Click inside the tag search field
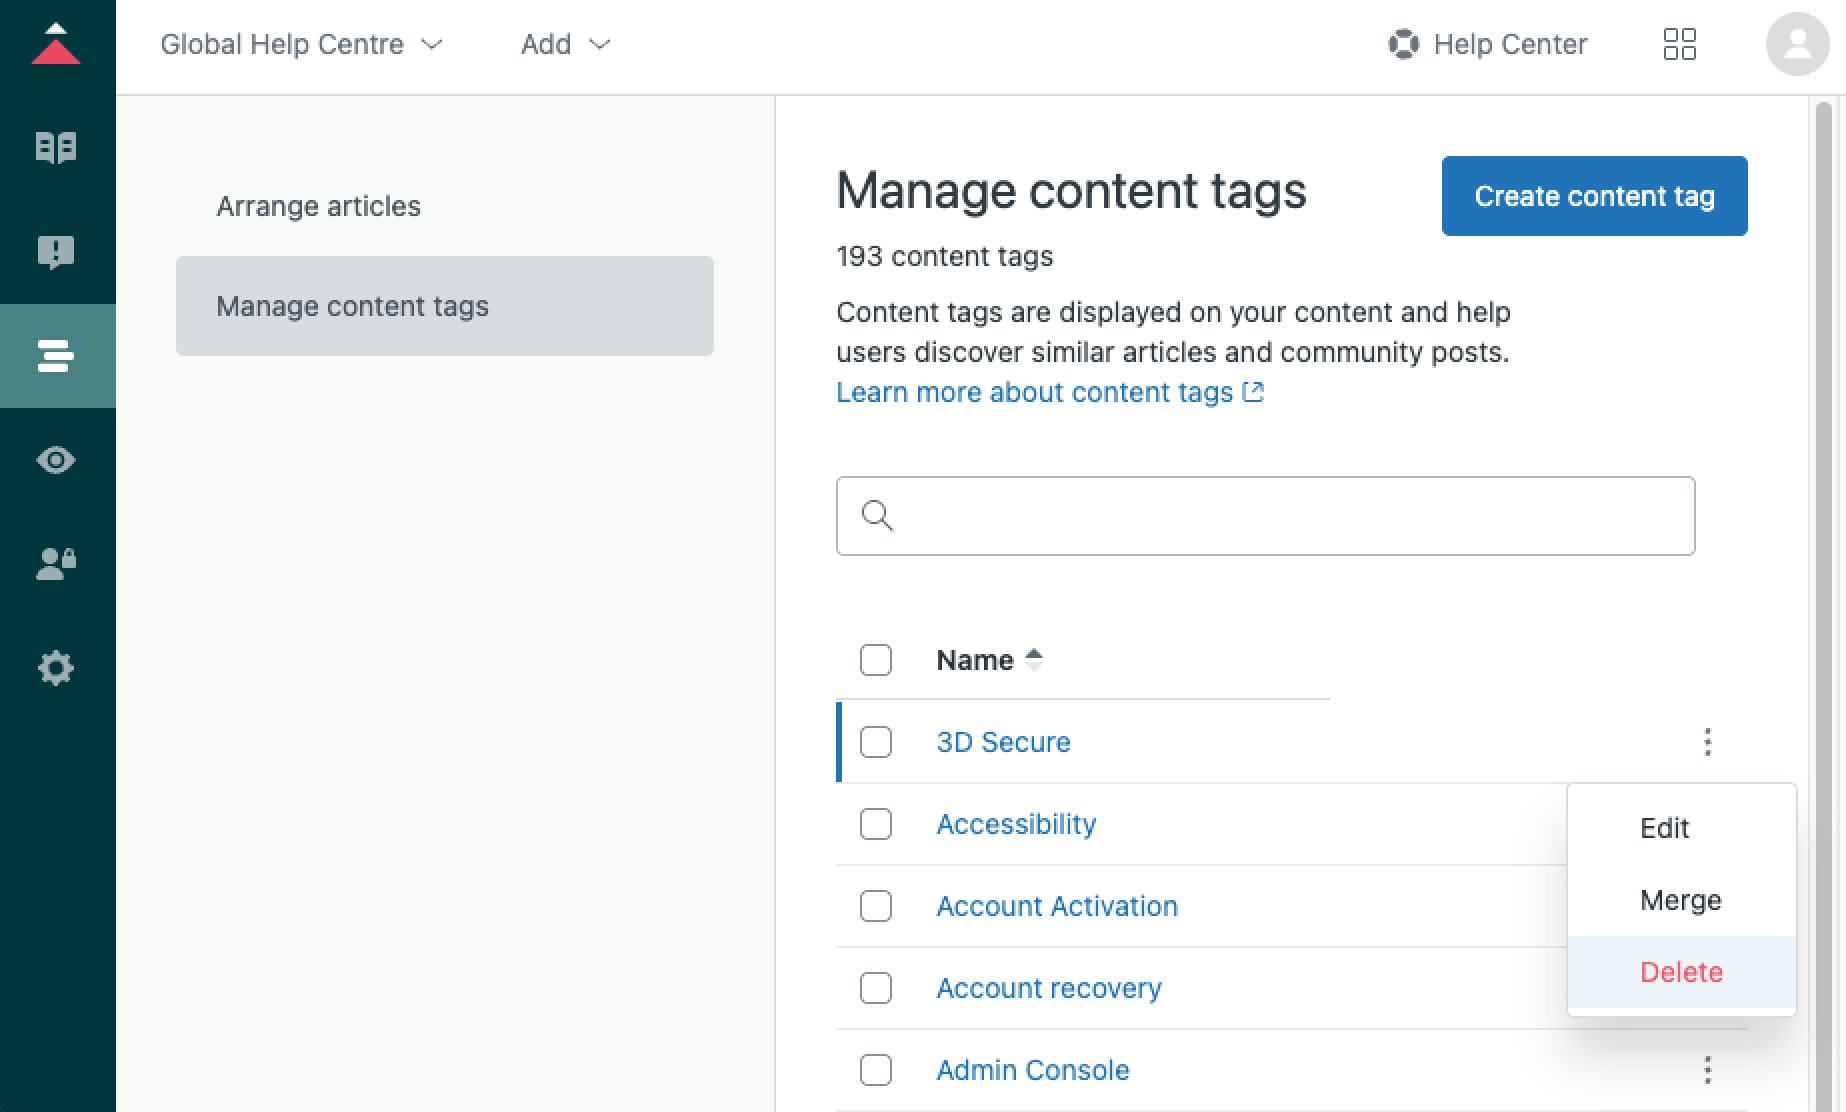 tap(1264, 516)
